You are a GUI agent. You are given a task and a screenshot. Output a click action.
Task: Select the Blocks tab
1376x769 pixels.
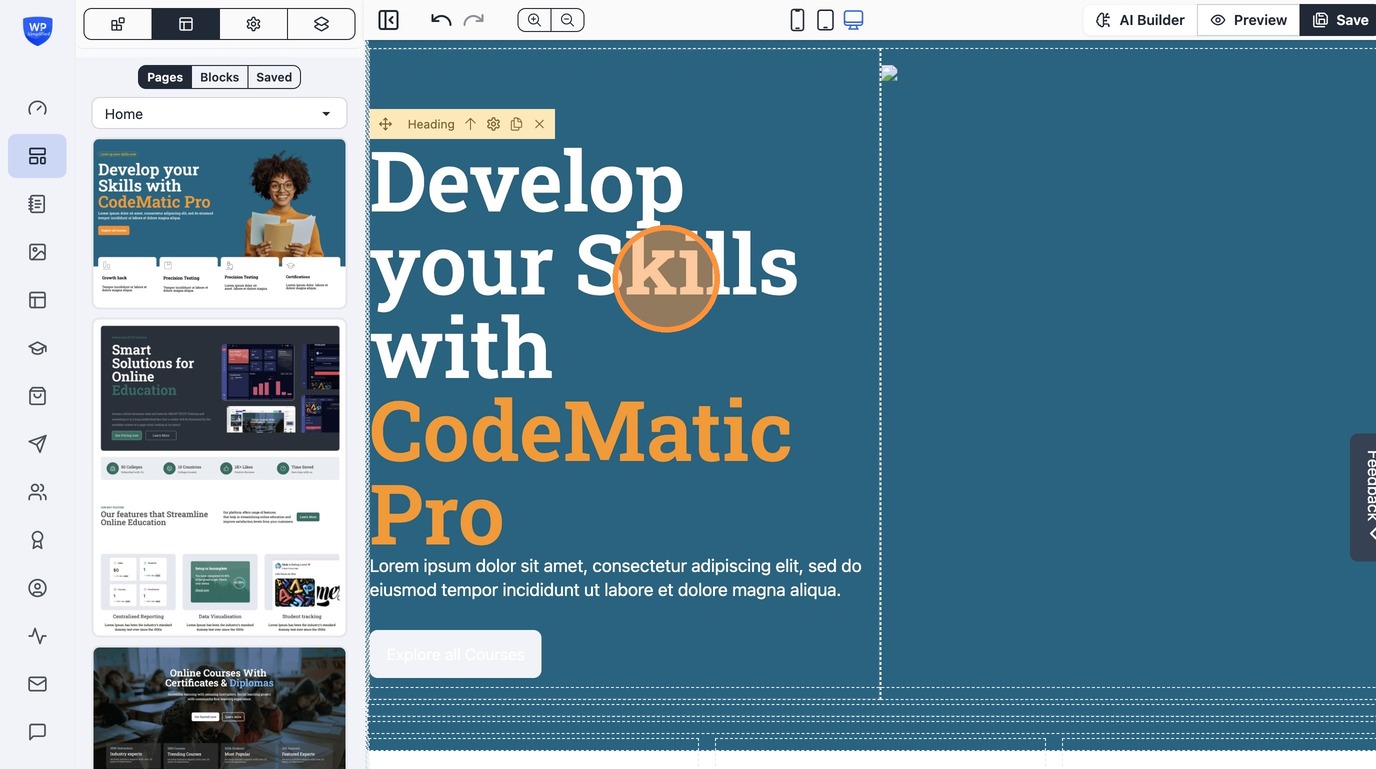click(x=220, y=77)
